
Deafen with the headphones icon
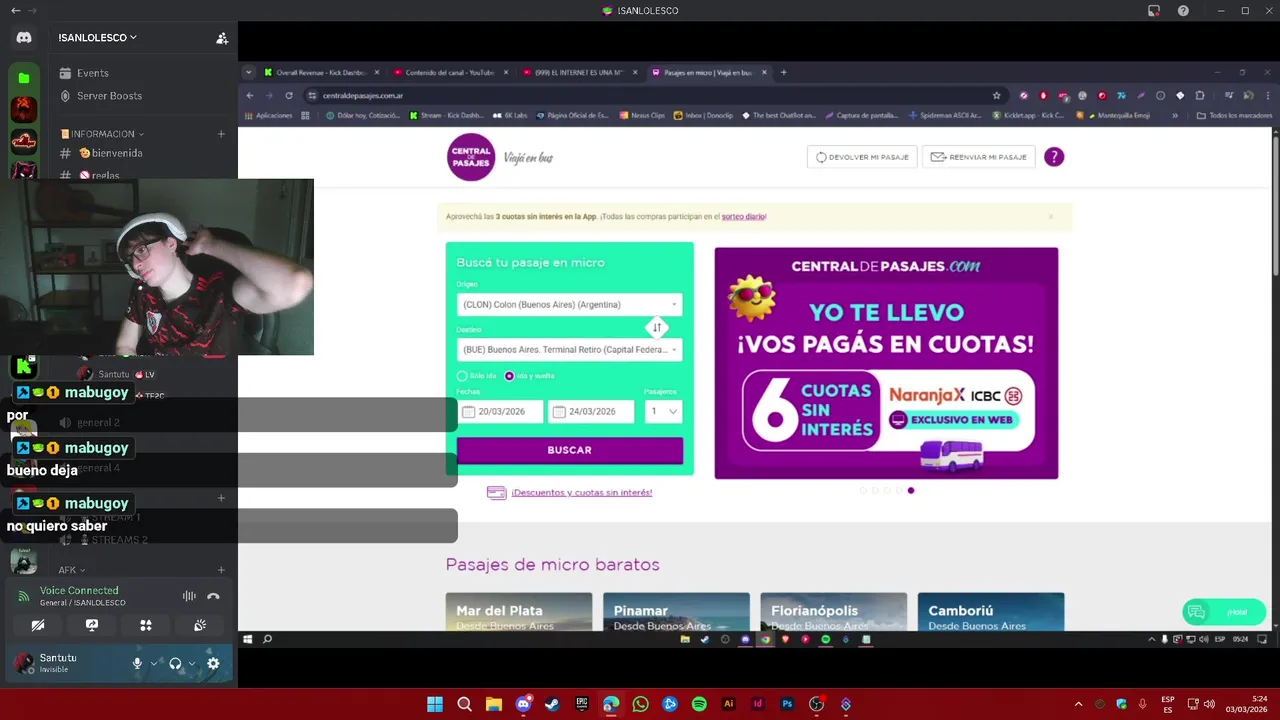[x=175, y=663]
